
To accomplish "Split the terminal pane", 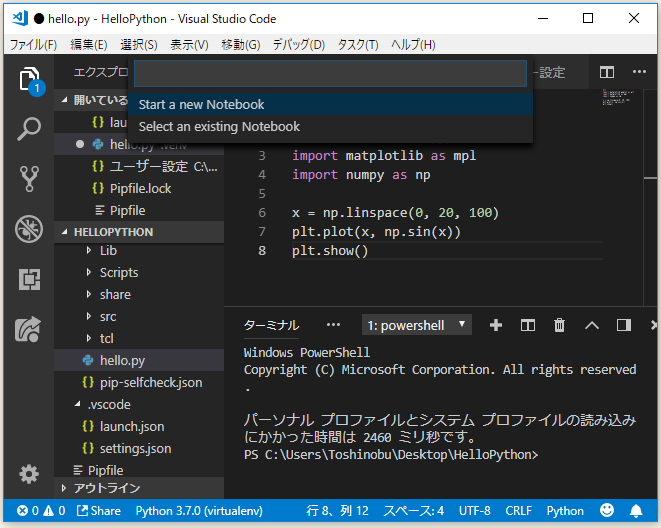I will click(528, 325).
